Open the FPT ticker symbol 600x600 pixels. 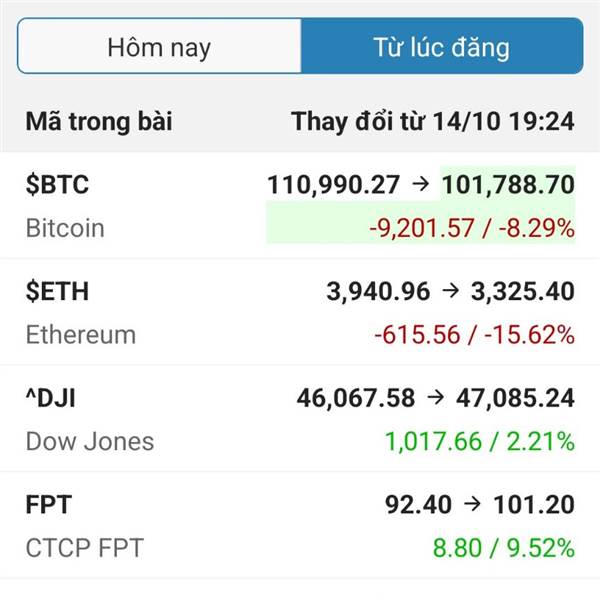coord(48,505)
